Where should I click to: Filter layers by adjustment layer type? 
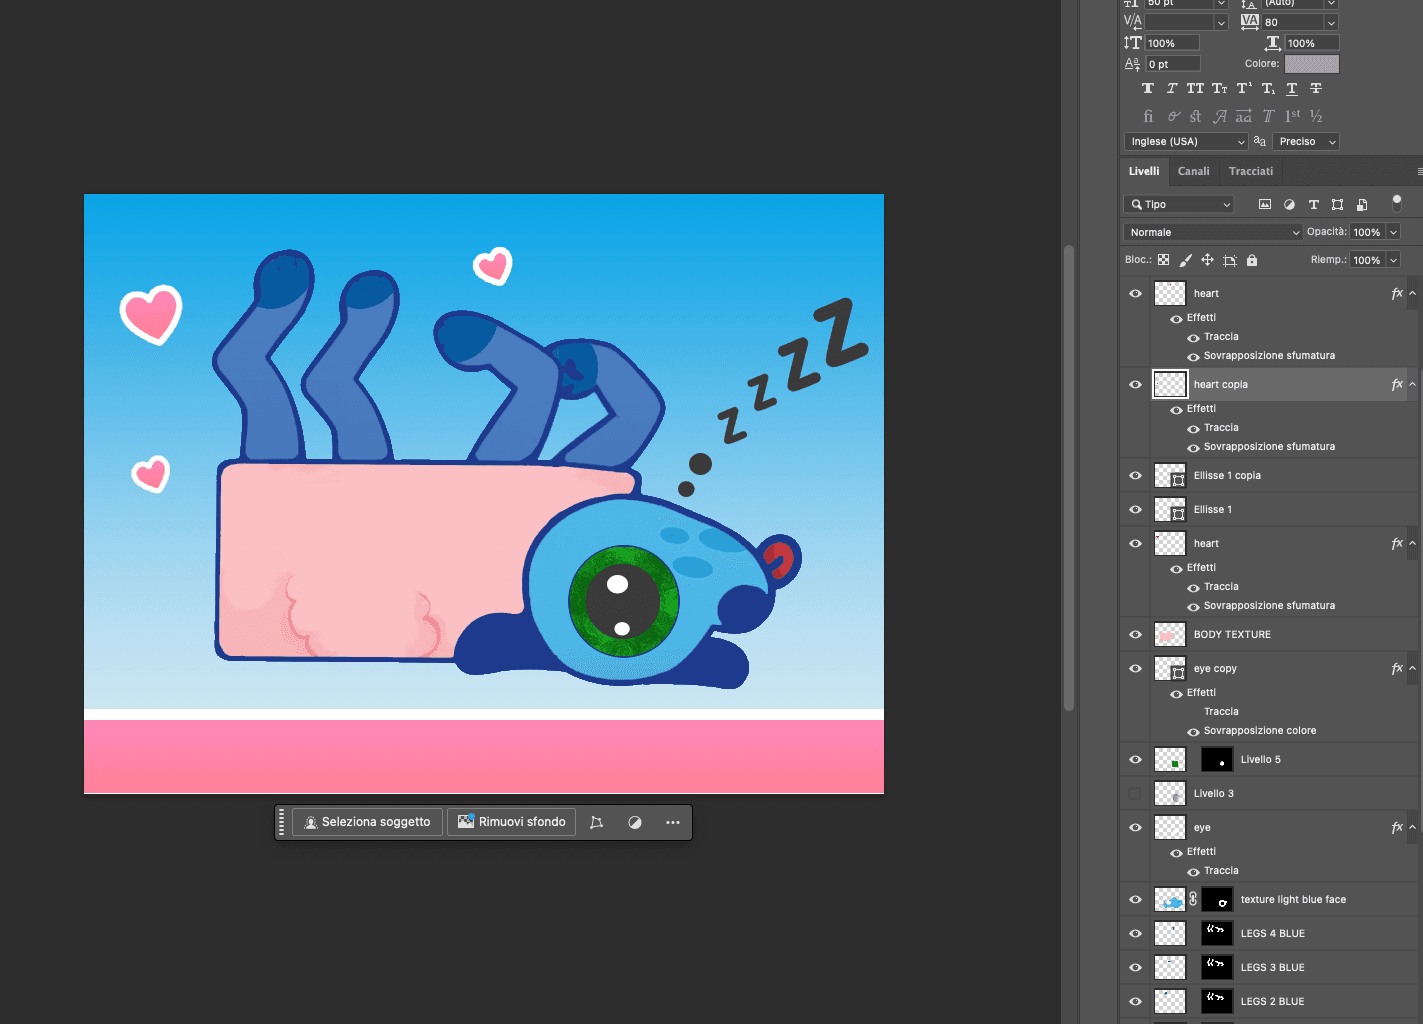point(1289,205)
